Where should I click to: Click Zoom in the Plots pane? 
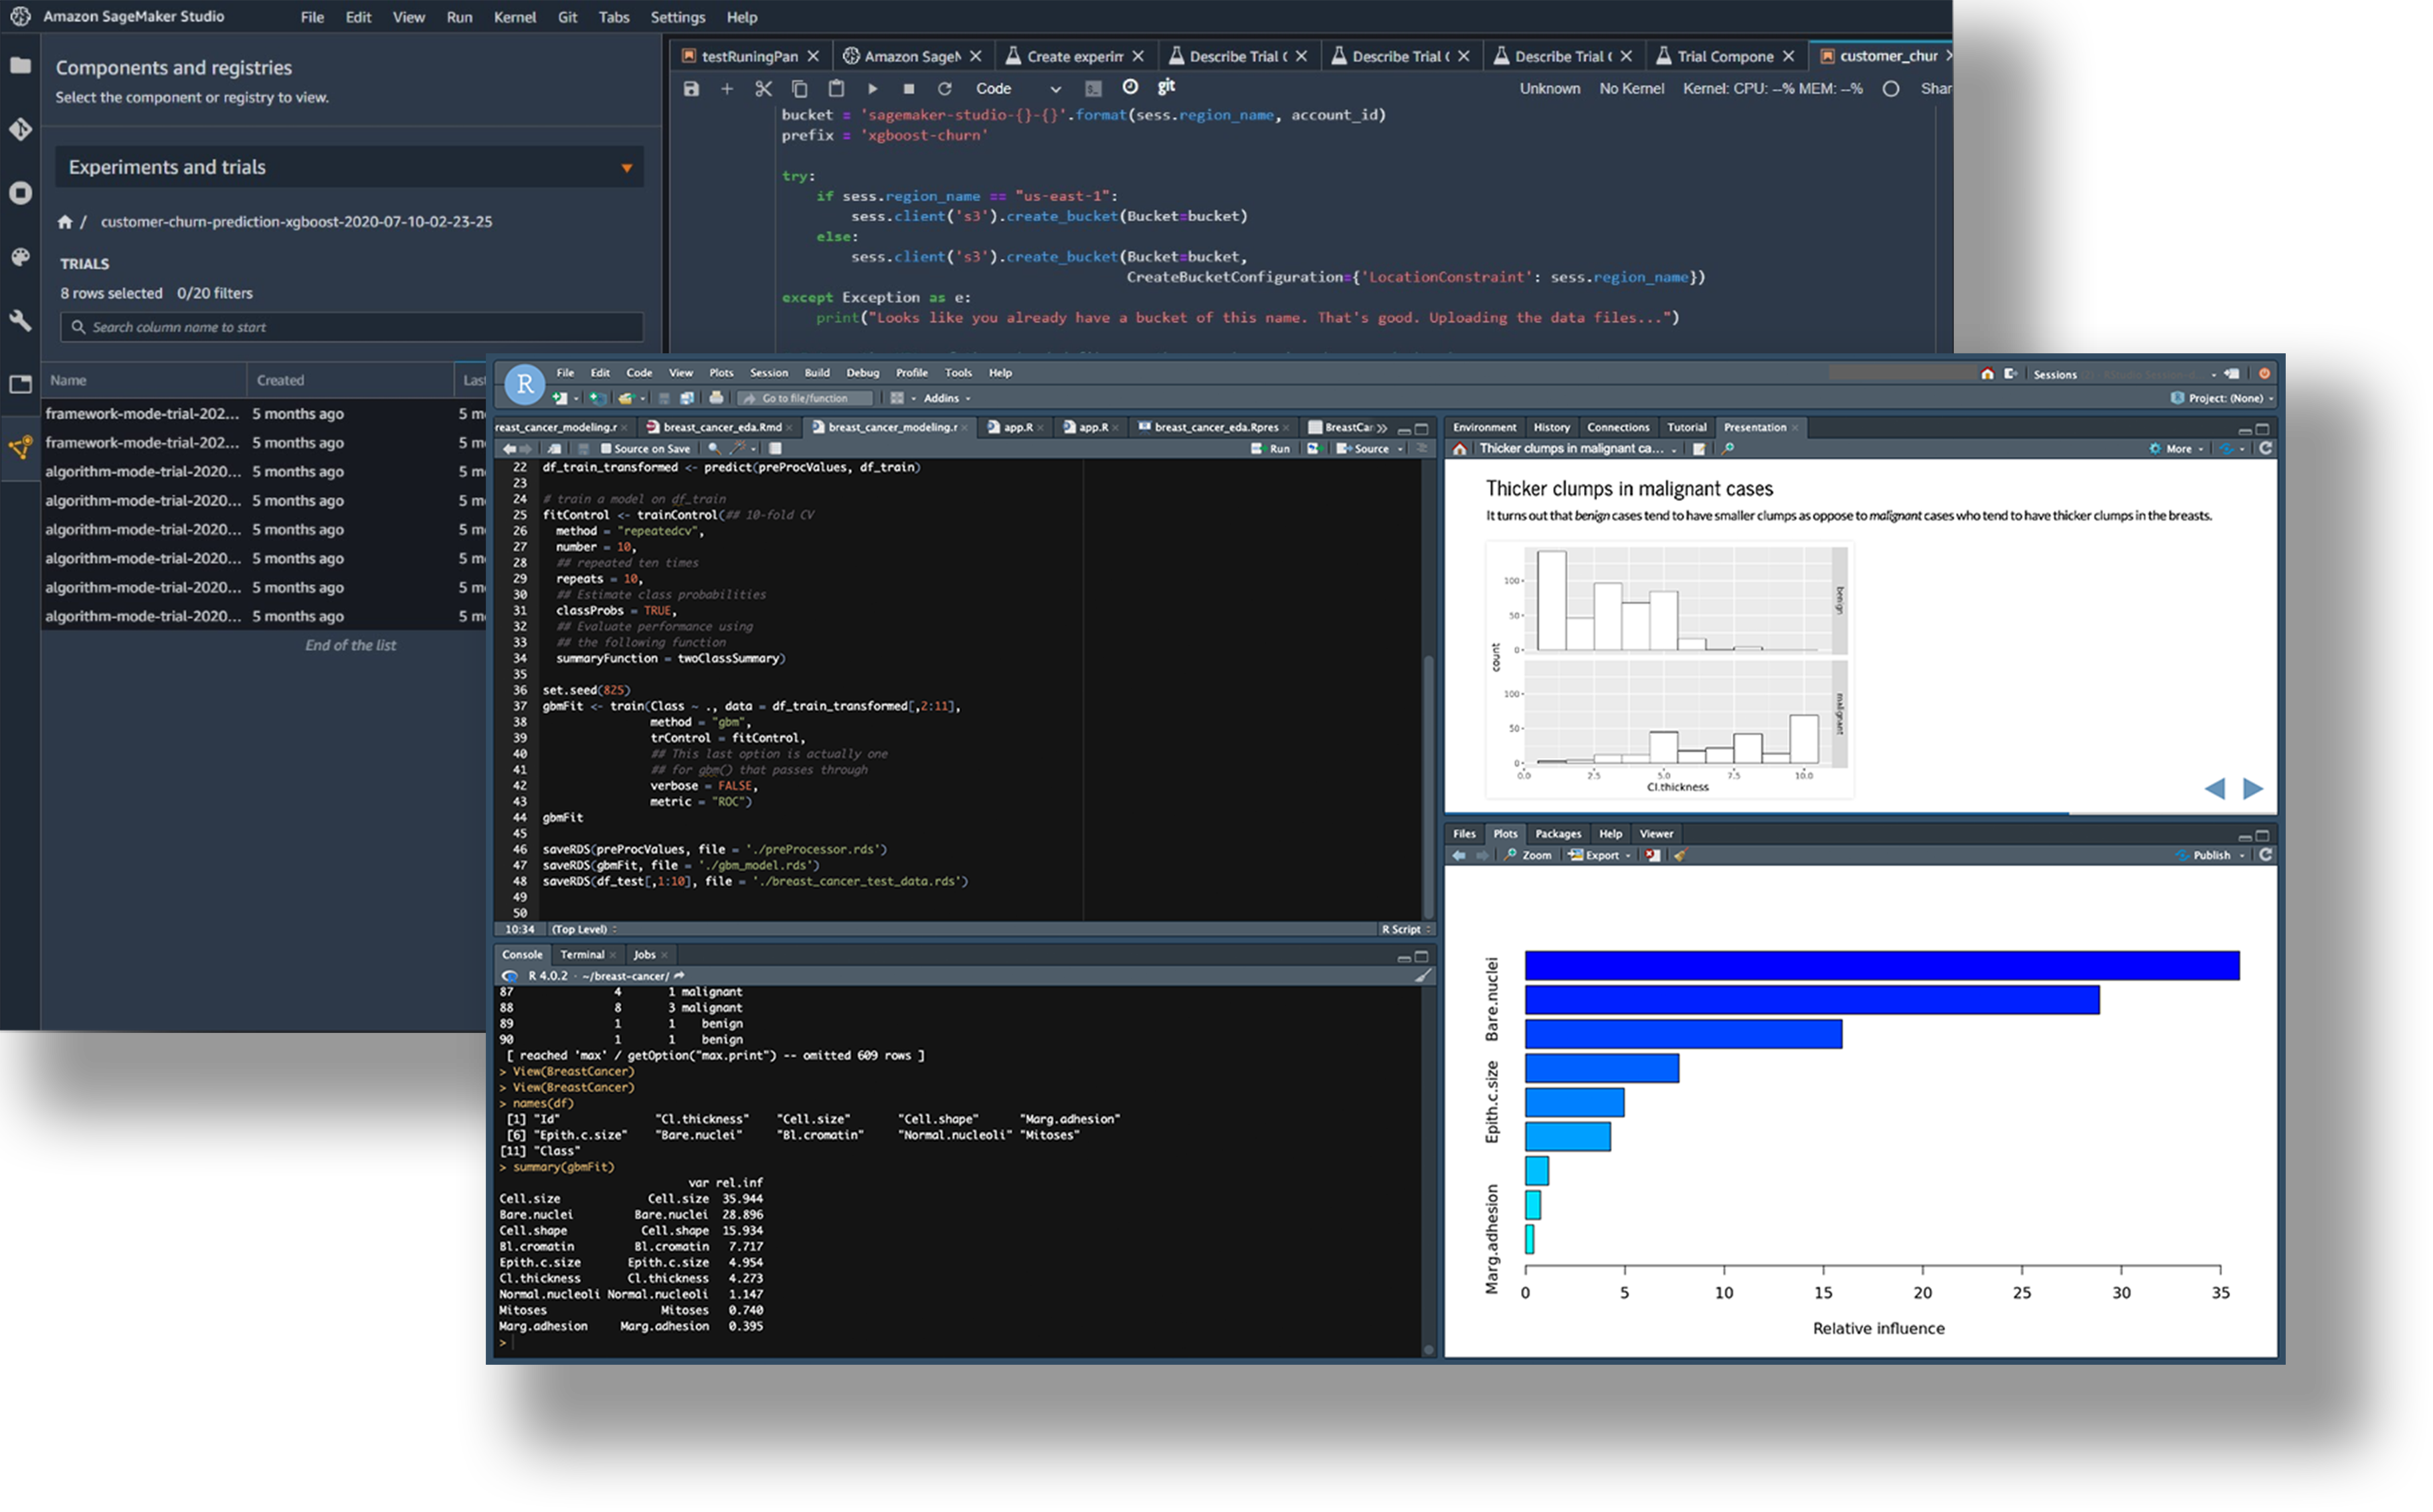coord(1528,856)
